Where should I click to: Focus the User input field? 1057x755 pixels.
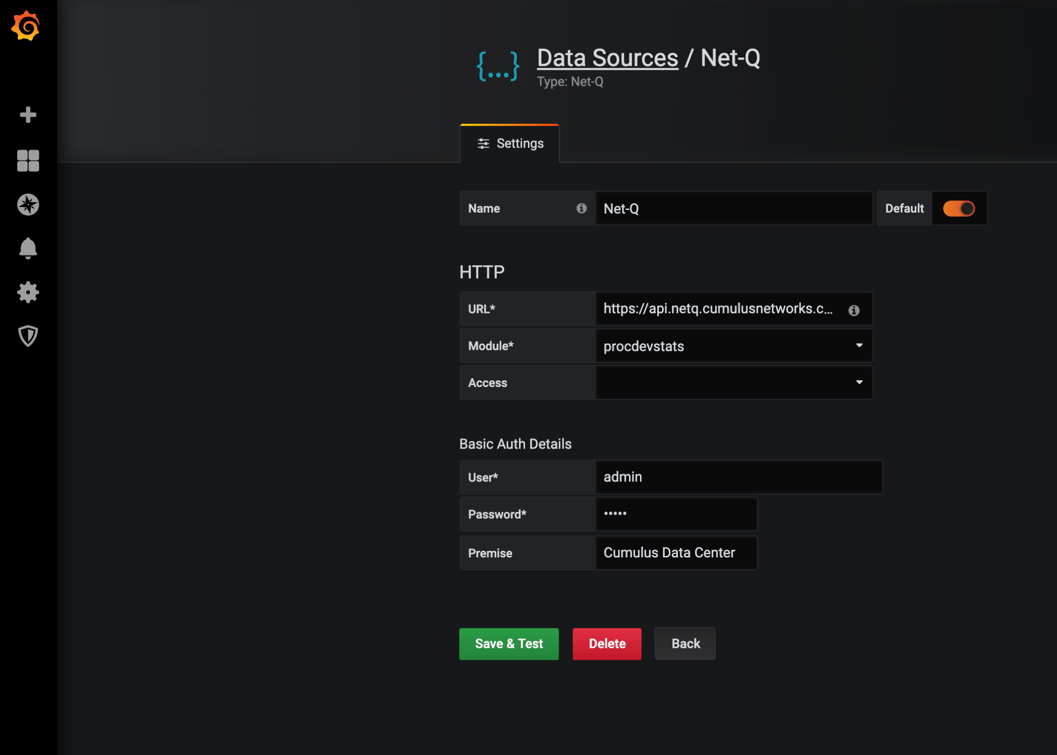[738, 477]
